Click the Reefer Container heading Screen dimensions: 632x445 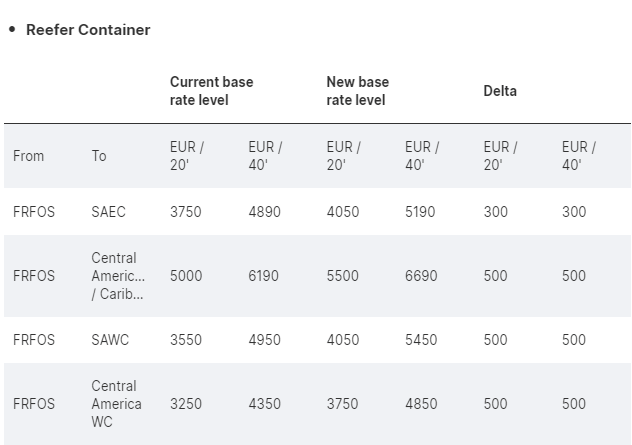coord(88,30)
